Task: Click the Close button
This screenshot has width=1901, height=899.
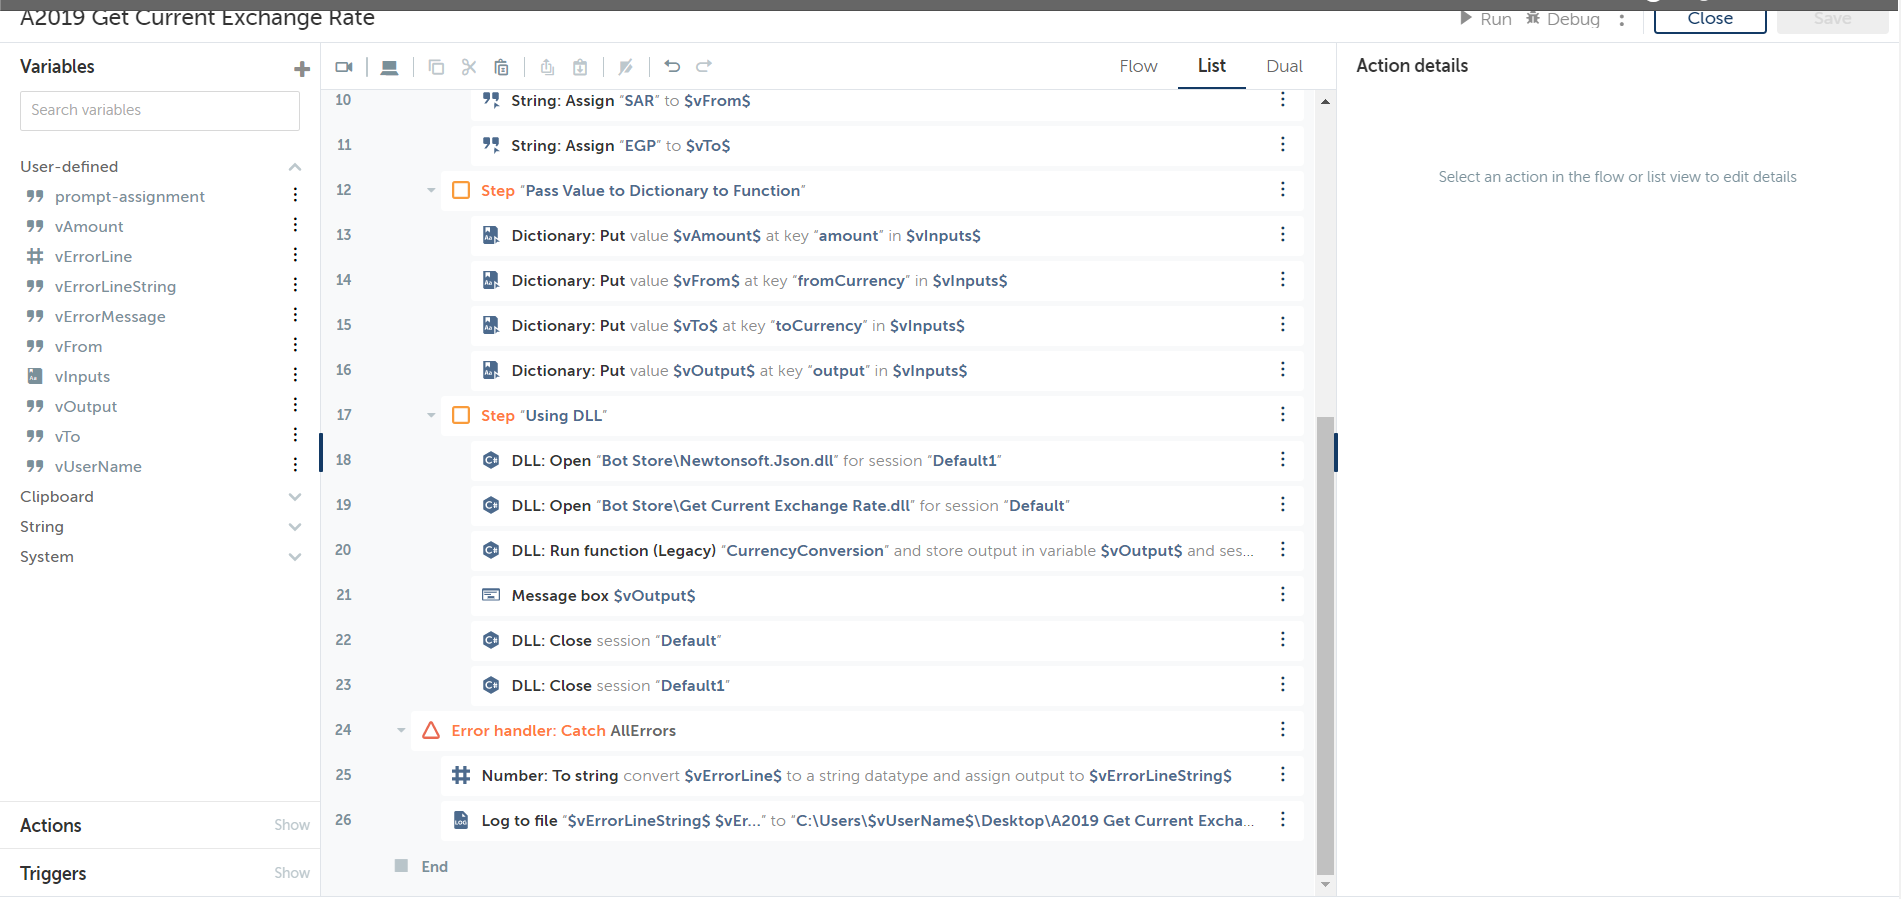Action: click(x=1709, y=19)
